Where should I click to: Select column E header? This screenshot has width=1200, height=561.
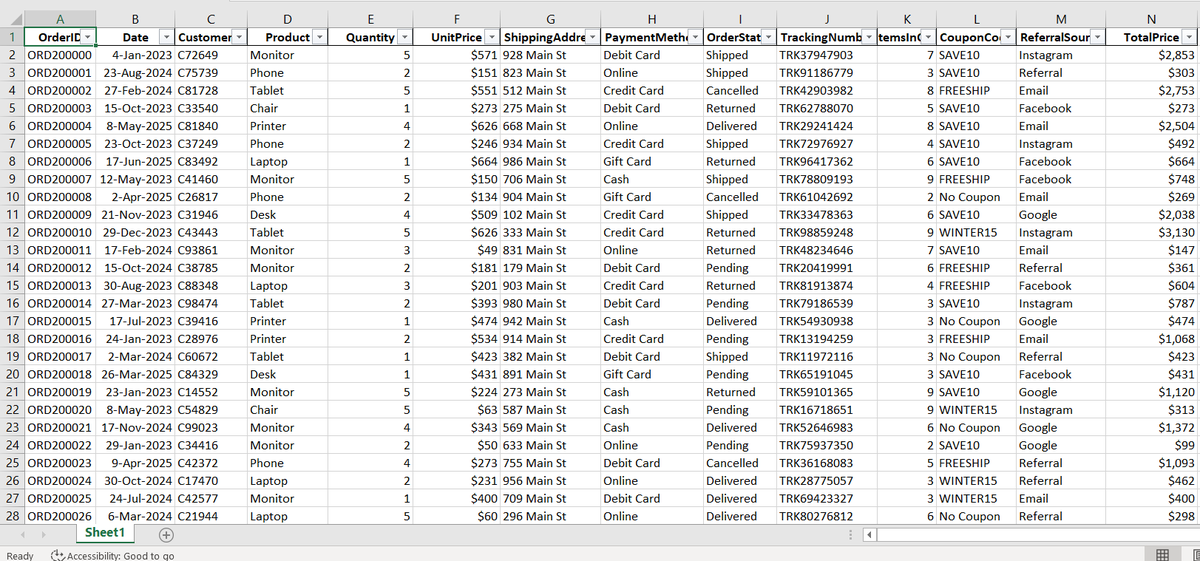coord(372,18)
